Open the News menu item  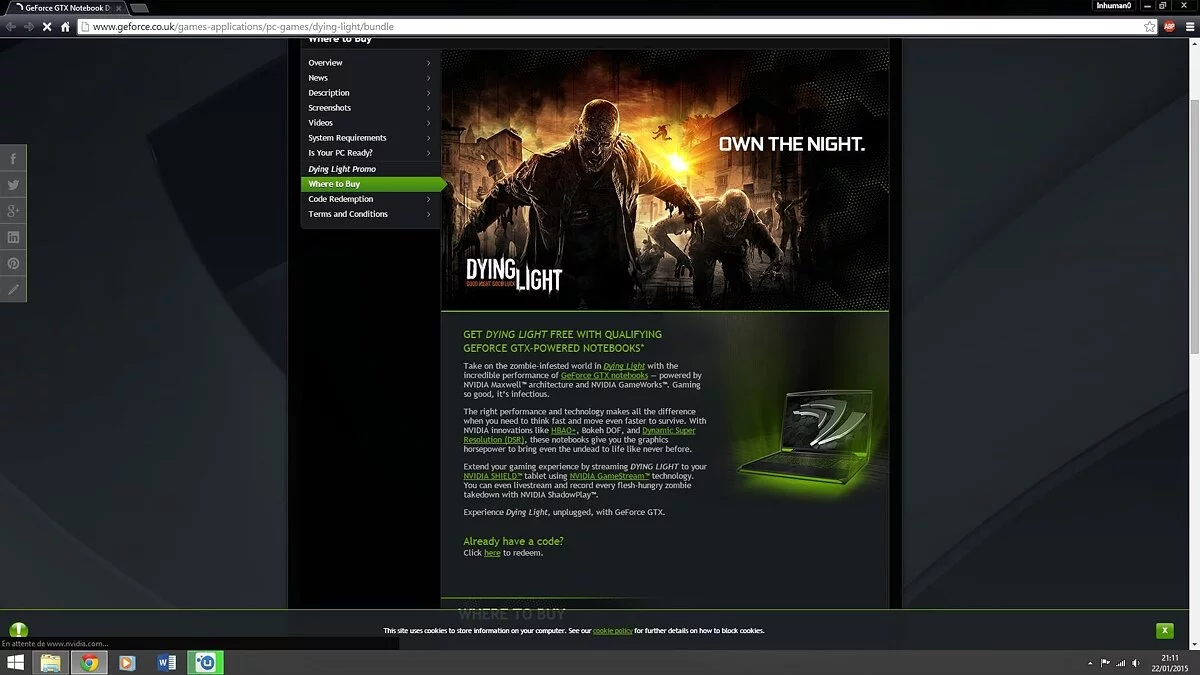pos(370,78)
